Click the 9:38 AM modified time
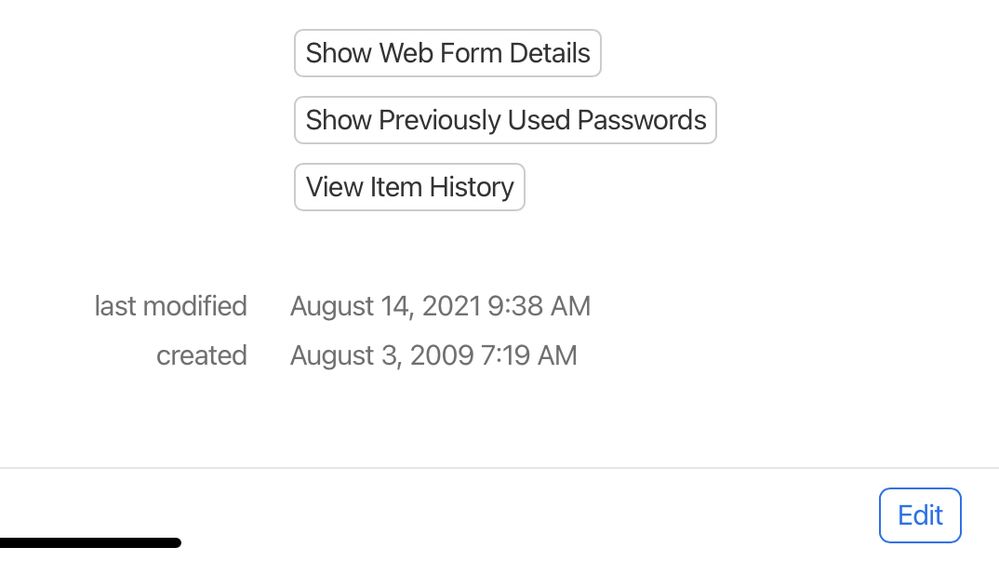The height and width of the screenshot is (562, 999). point(539,306)
